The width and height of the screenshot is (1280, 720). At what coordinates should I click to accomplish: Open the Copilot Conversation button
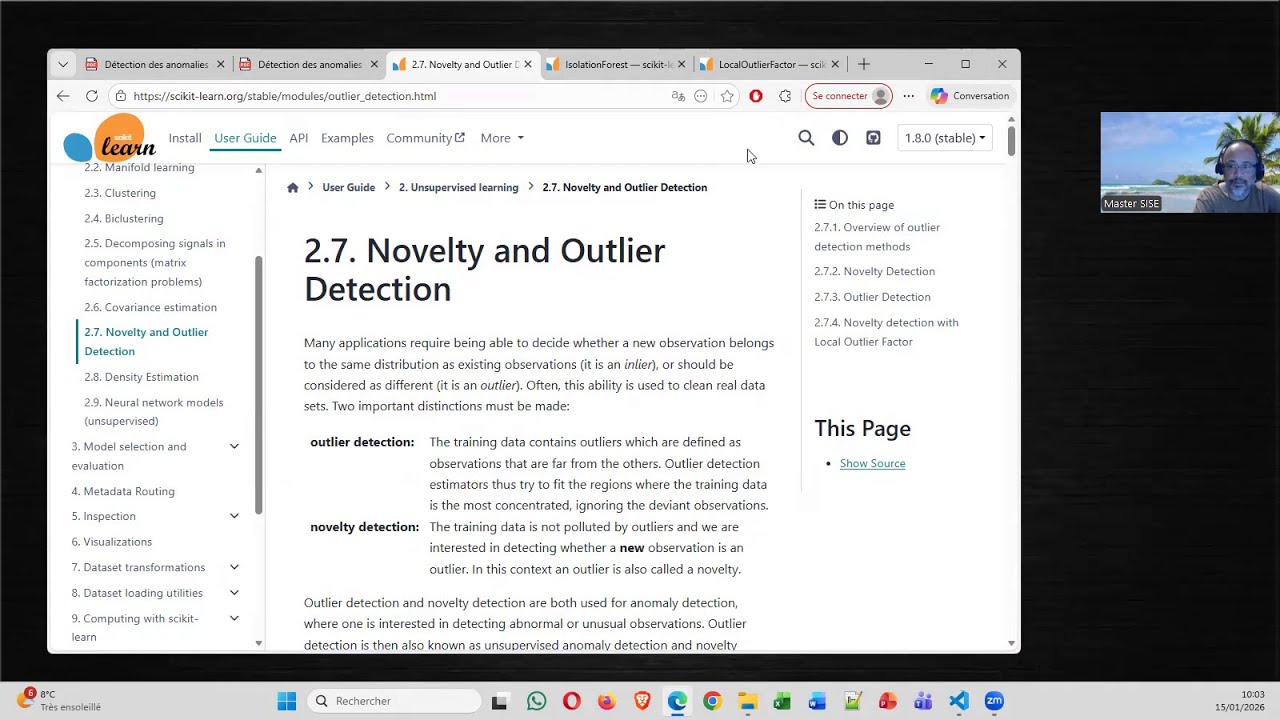tap(970, 96)
